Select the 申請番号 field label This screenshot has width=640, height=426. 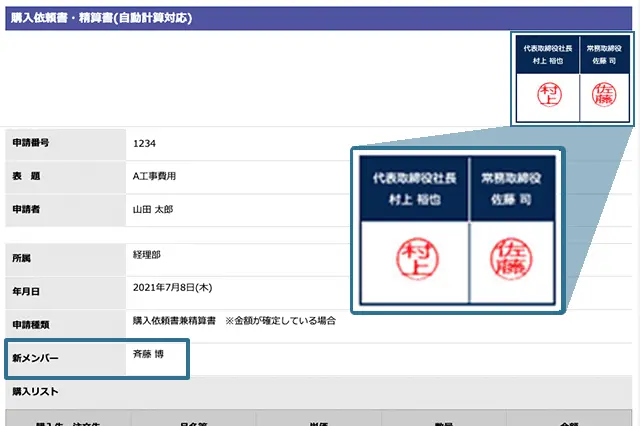point(30,143)
